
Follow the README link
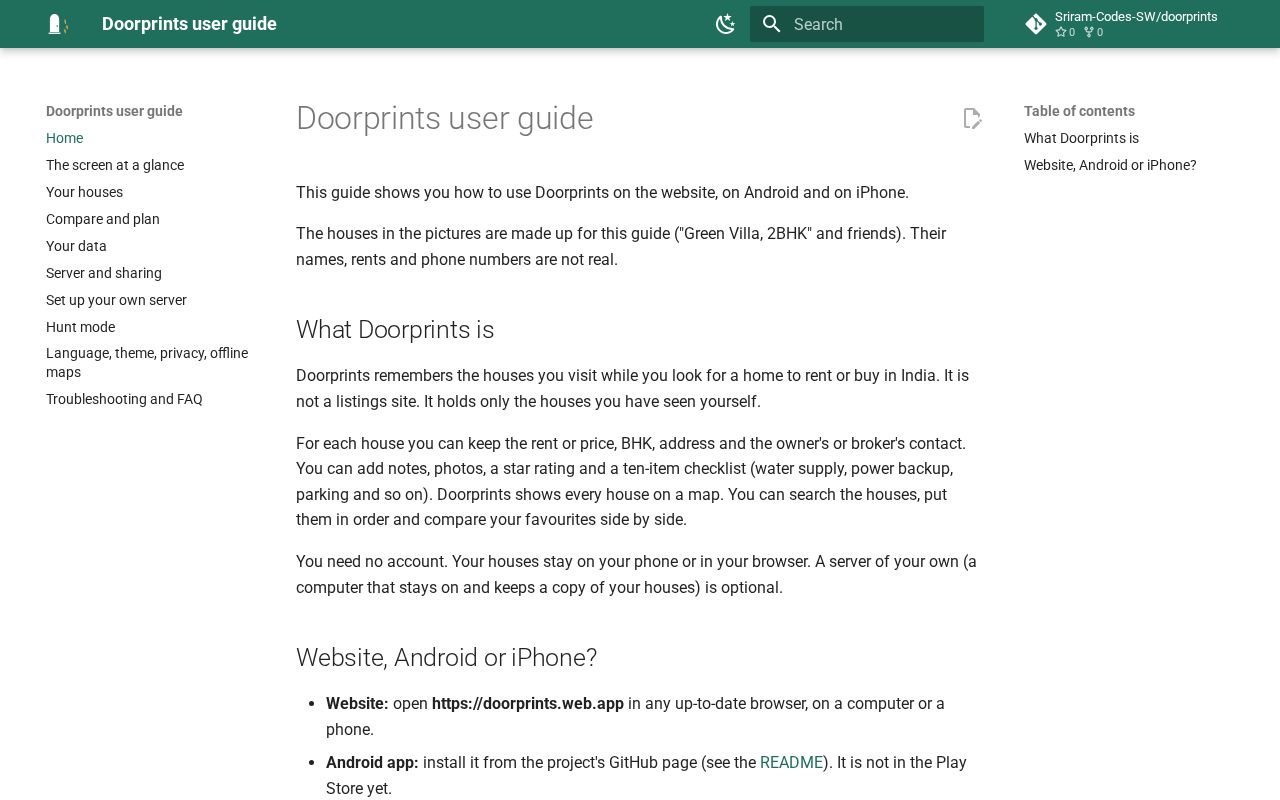791,762
